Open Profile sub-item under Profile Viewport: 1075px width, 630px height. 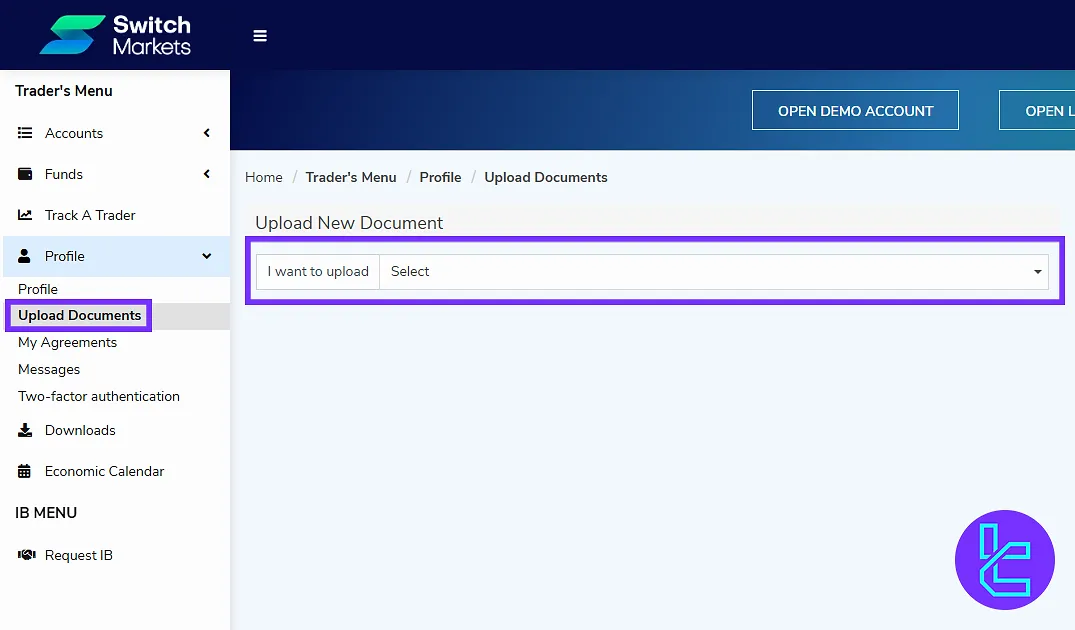38,289
